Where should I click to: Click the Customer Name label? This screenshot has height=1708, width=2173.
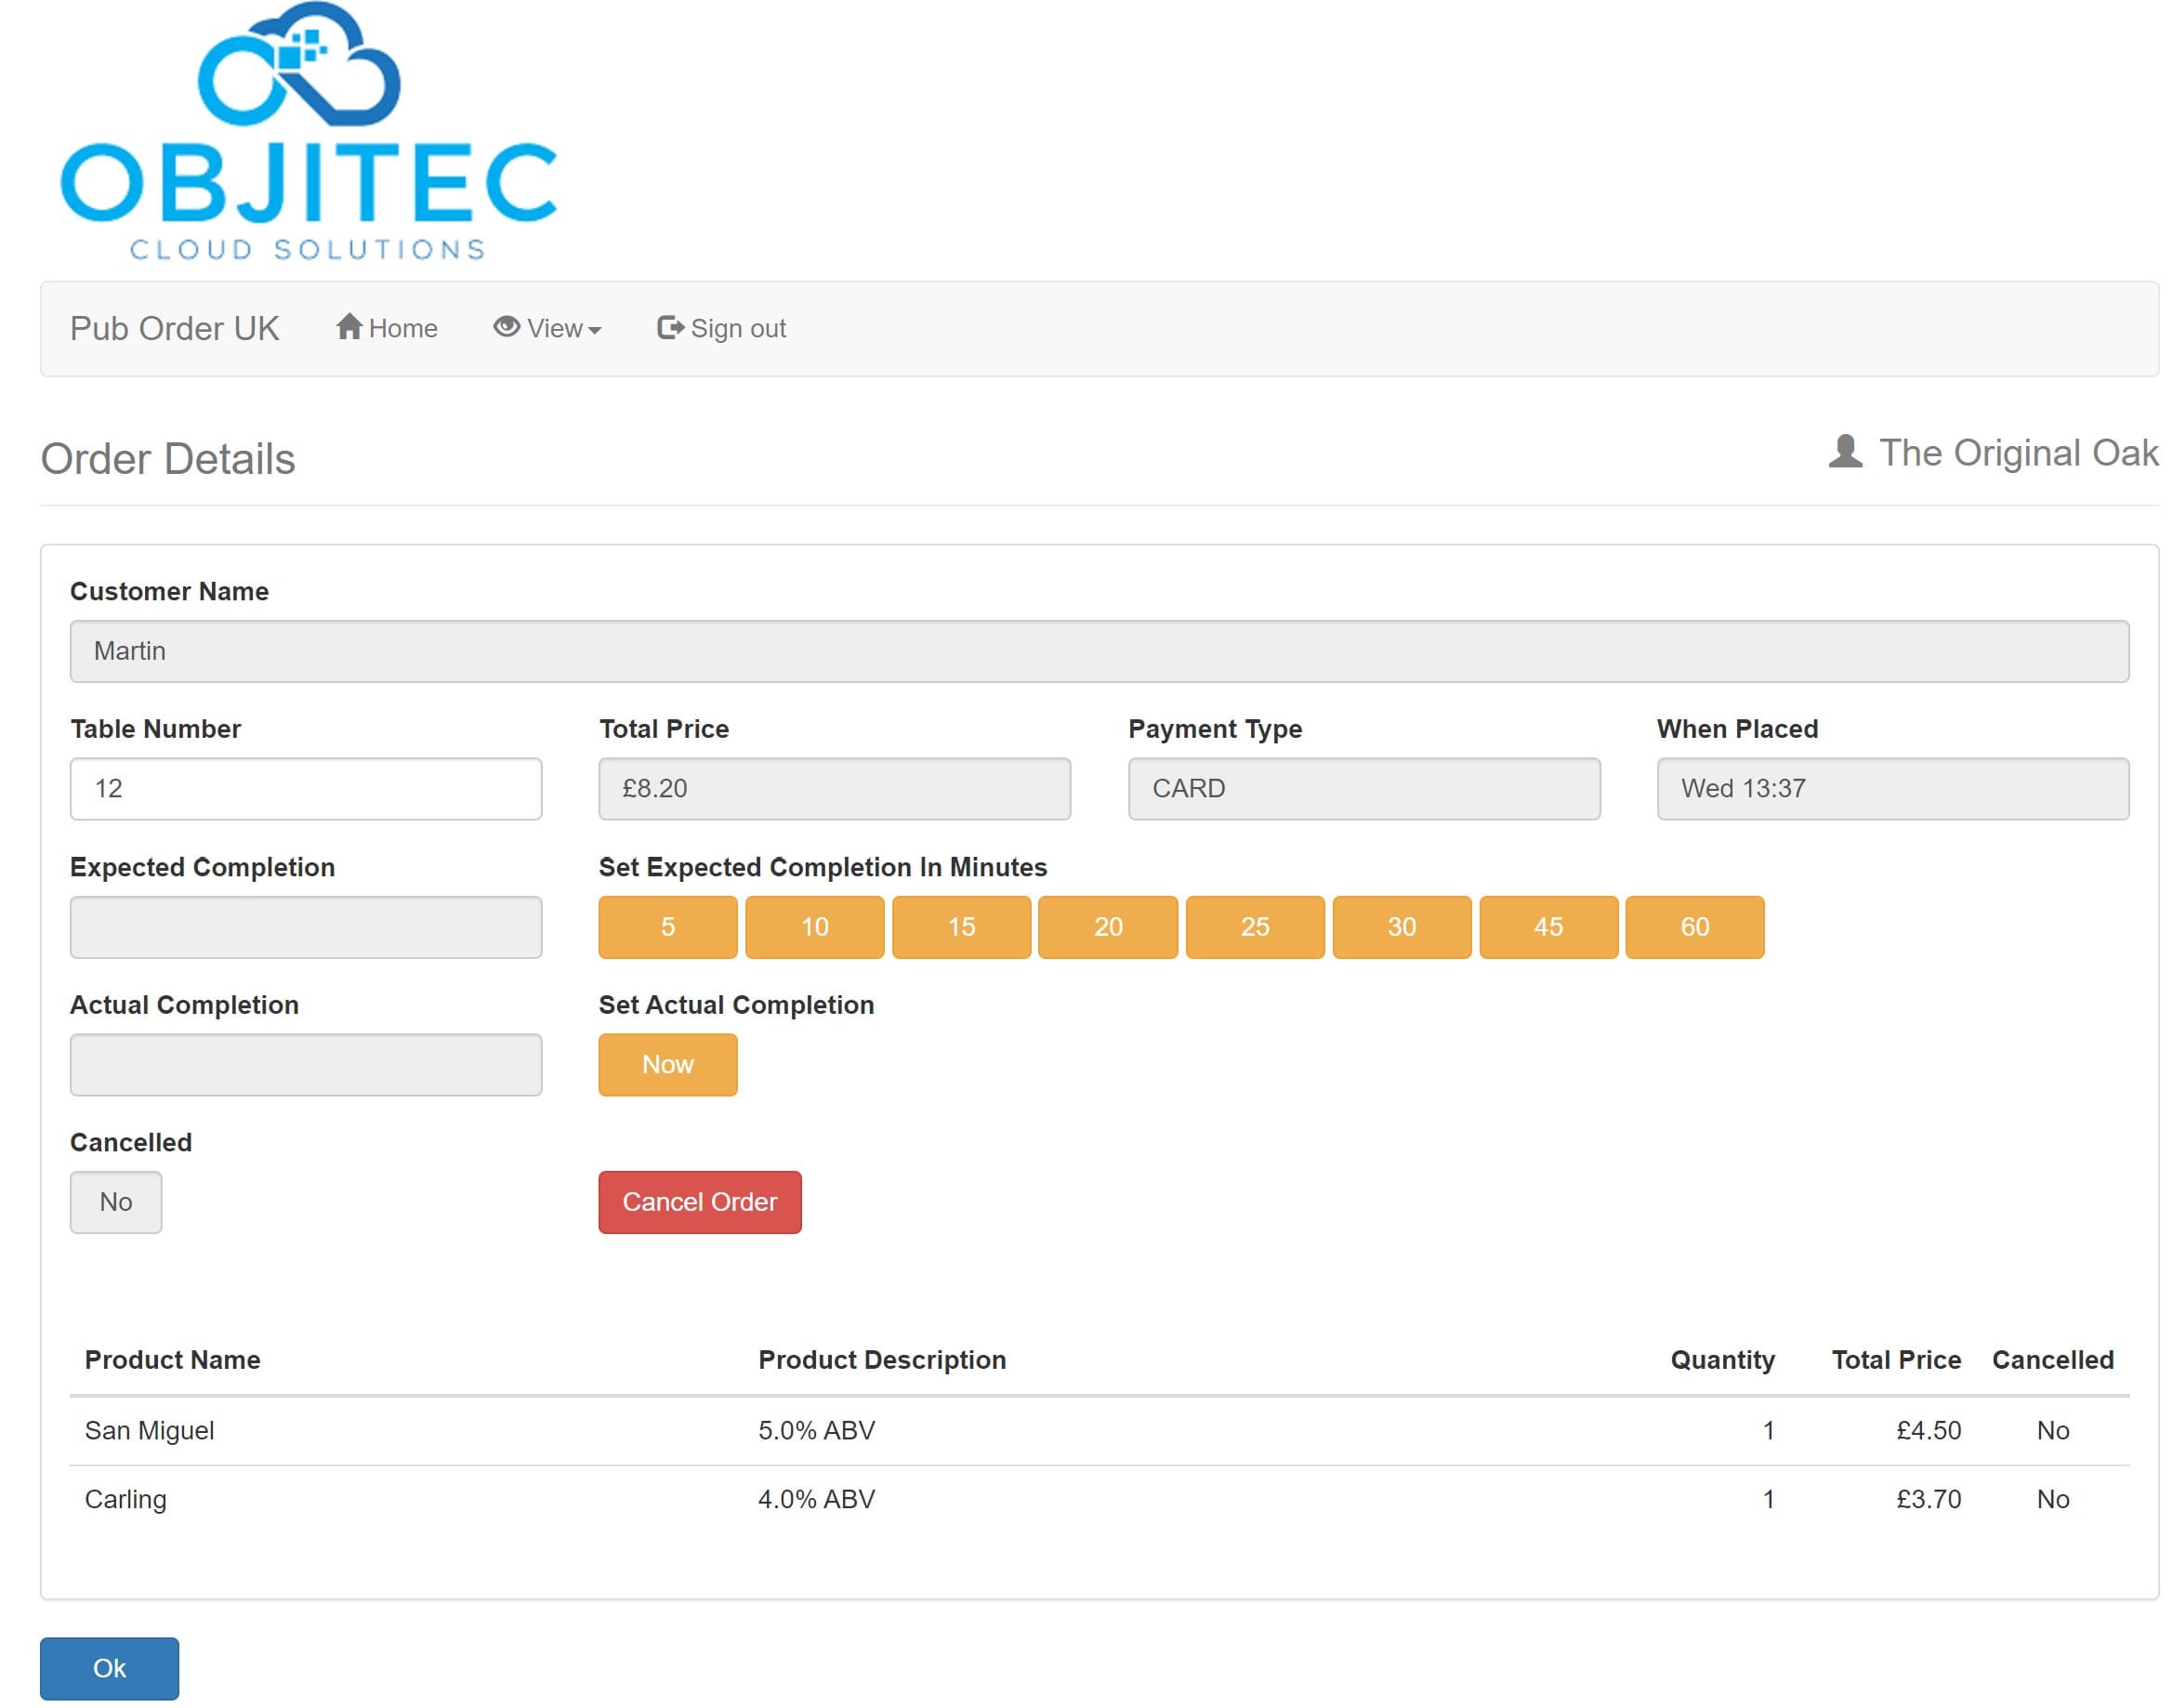pos(169,592)
